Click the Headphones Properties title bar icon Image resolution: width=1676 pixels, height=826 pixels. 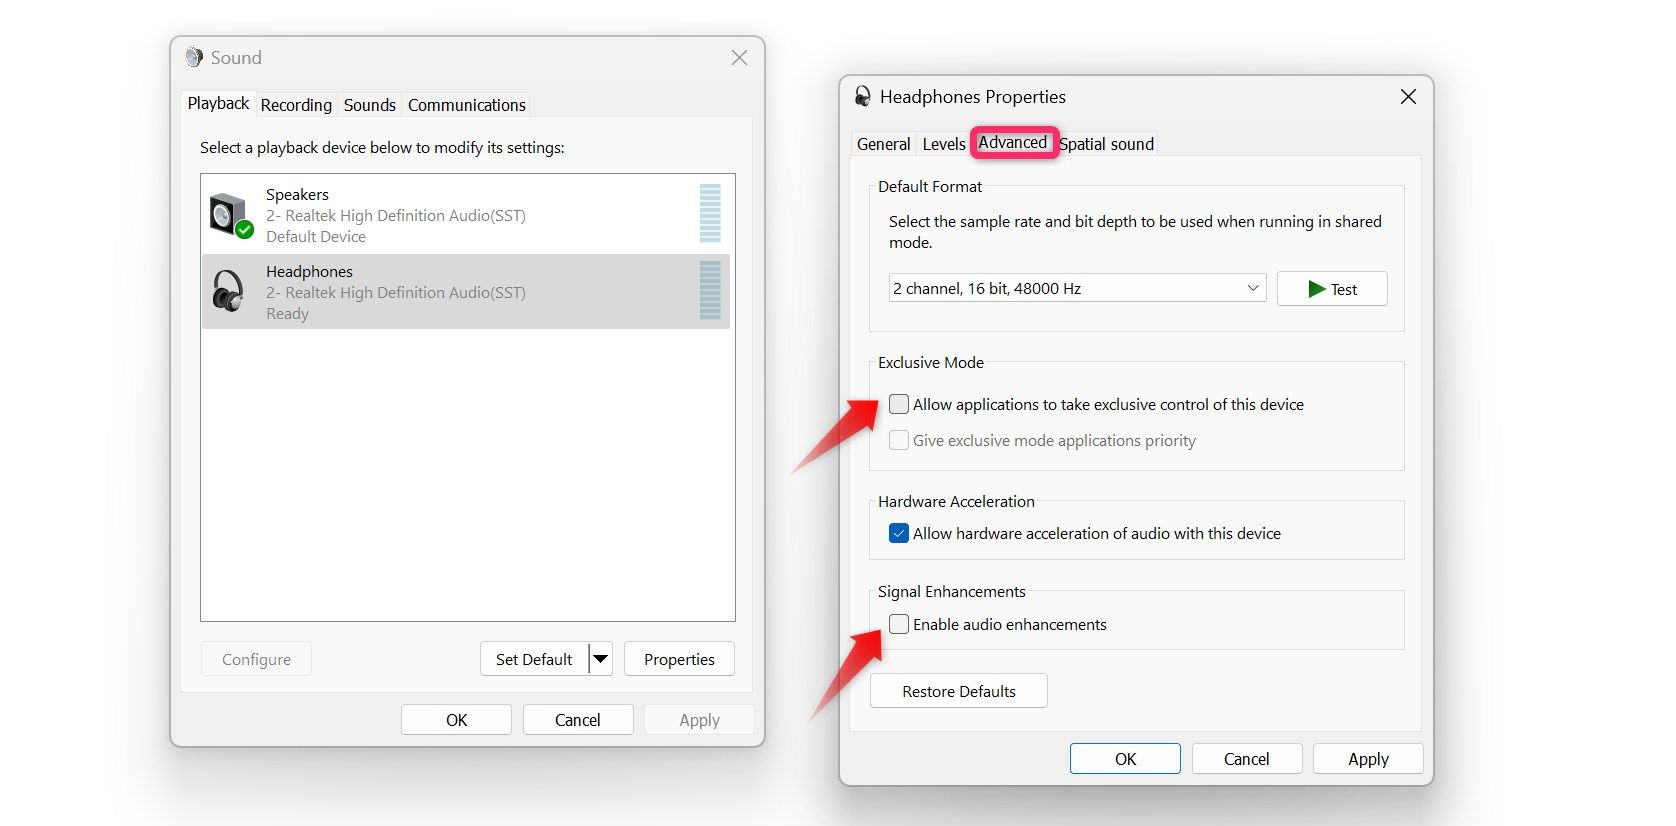862,96
